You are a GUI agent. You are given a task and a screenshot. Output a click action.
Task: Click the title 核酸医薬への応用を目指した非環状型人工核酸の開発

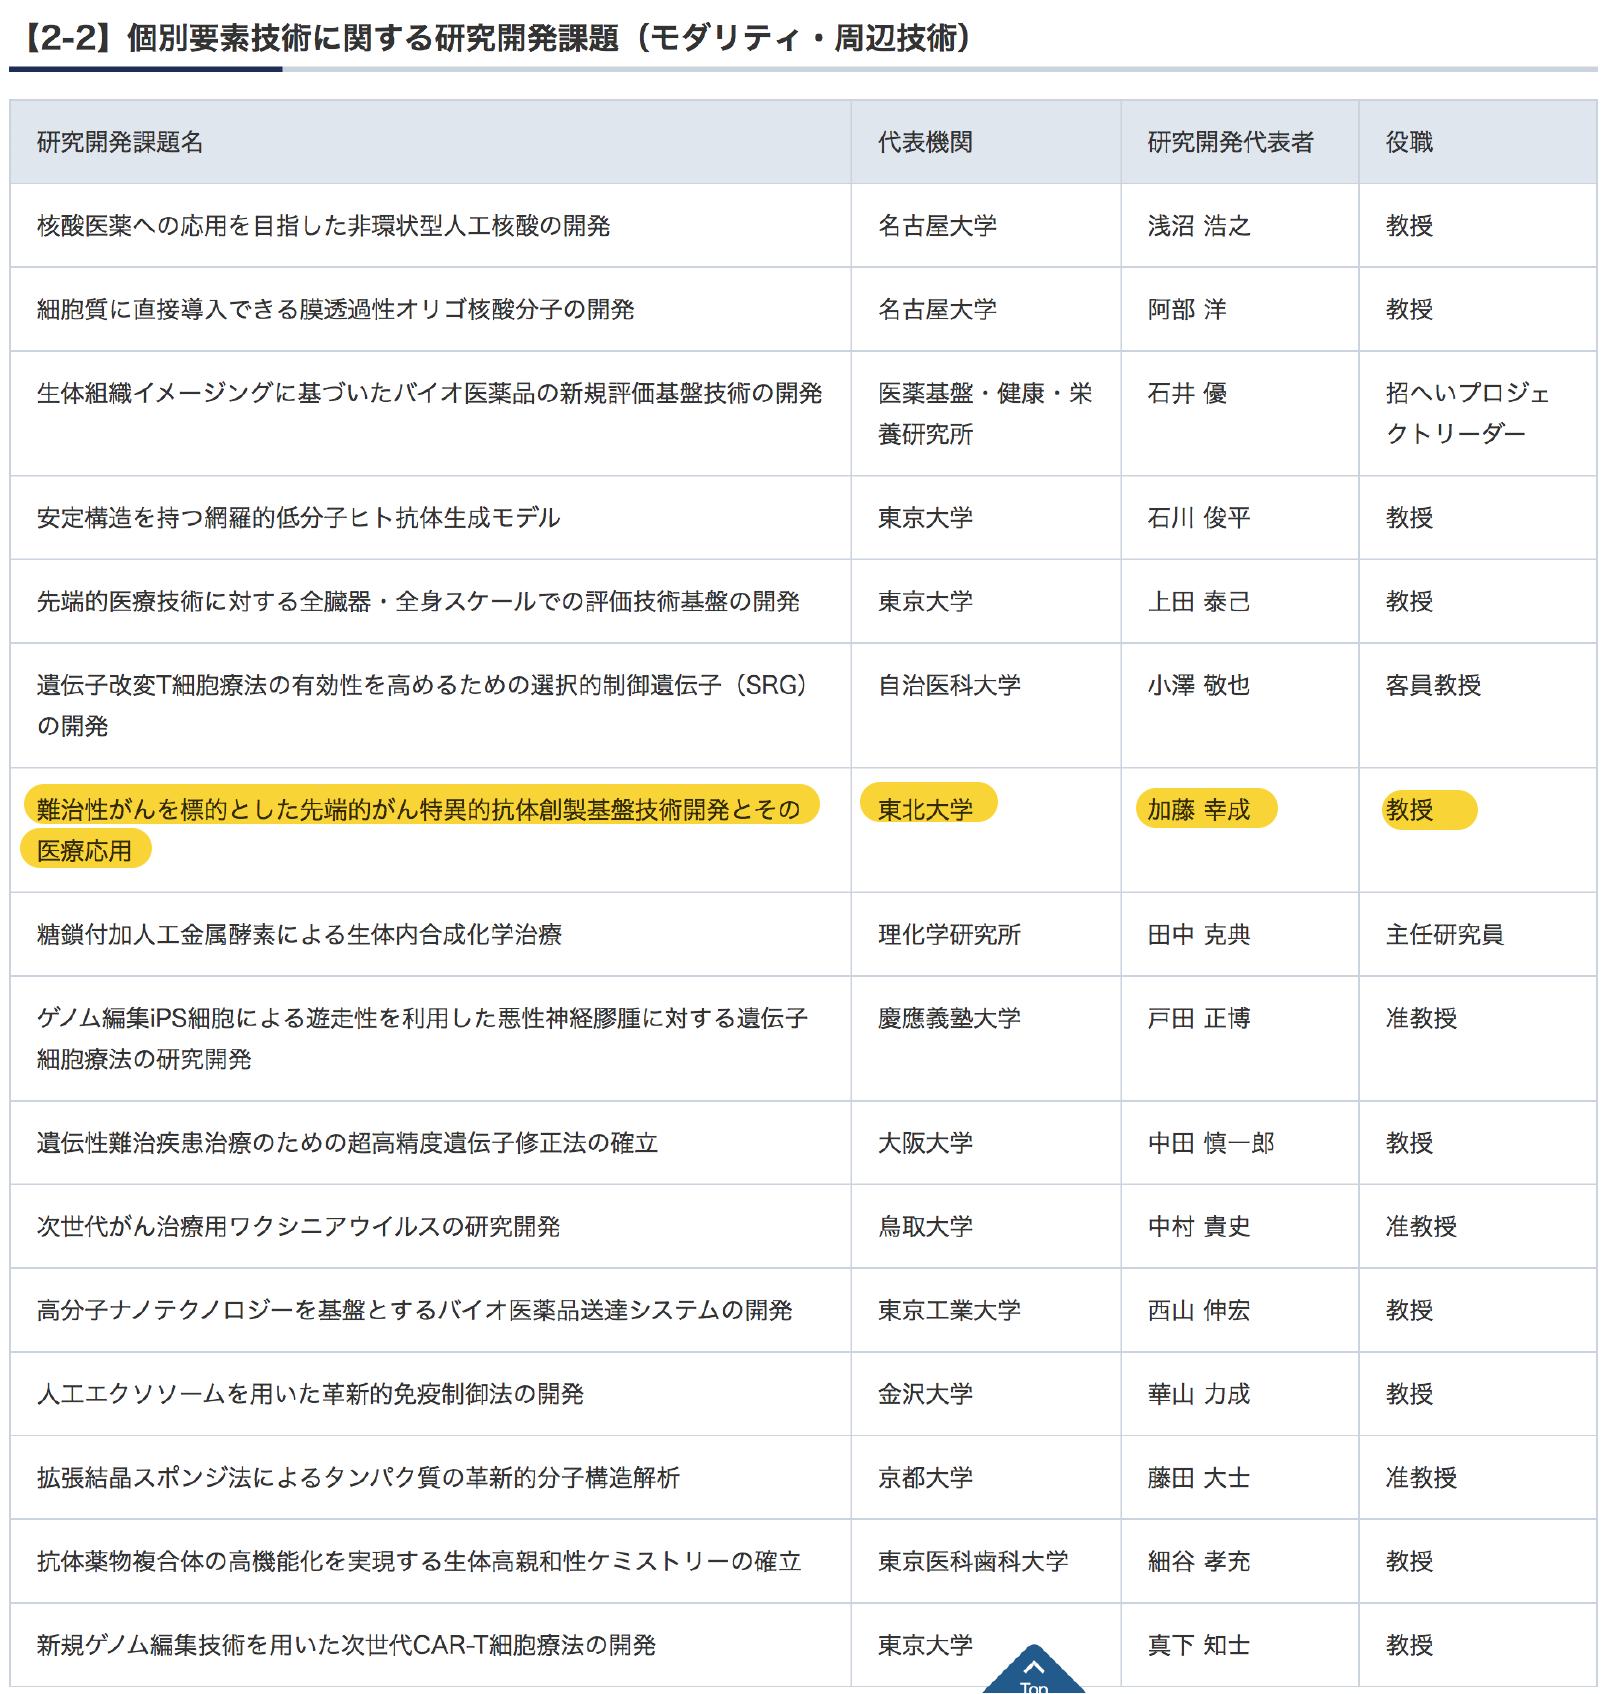tap(323, 226)
